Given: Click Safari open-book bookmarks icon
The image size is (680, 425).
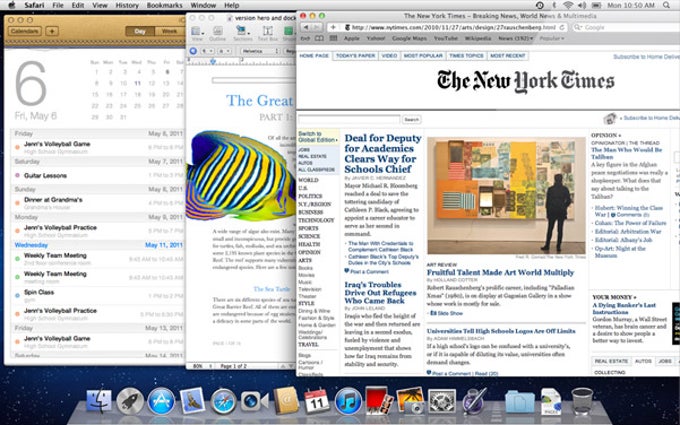Looking at the screenshot, I should (x=319, y=38).
